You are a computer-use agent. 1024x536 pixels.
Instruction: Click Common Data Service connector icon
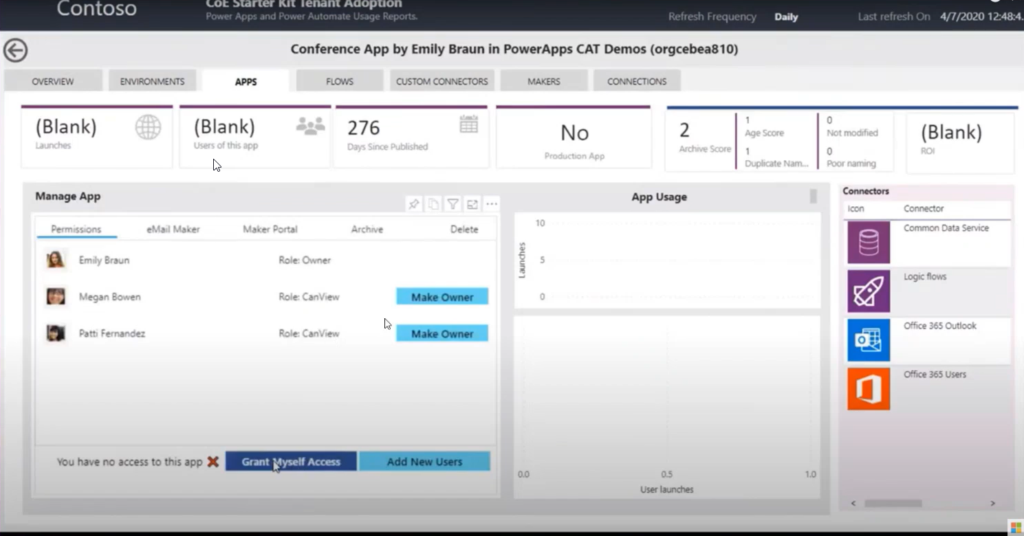tap(869, 242)
